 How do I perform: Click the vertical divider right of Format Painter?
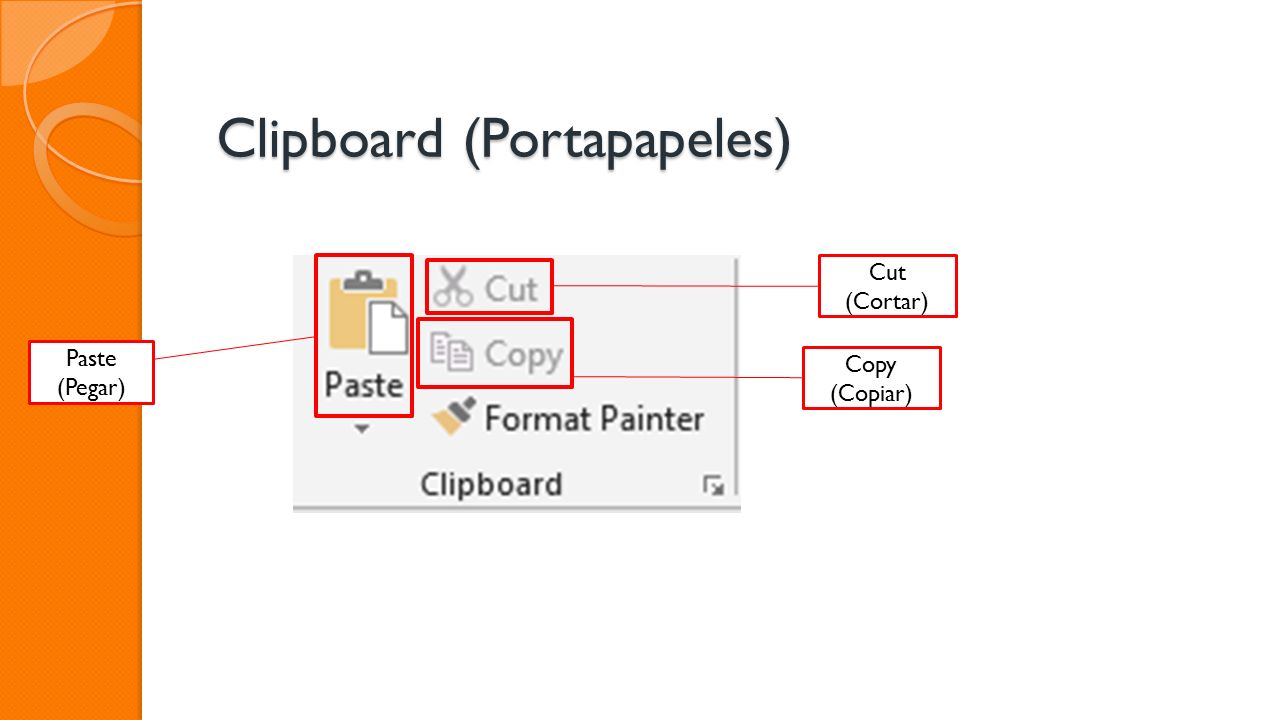738,376
